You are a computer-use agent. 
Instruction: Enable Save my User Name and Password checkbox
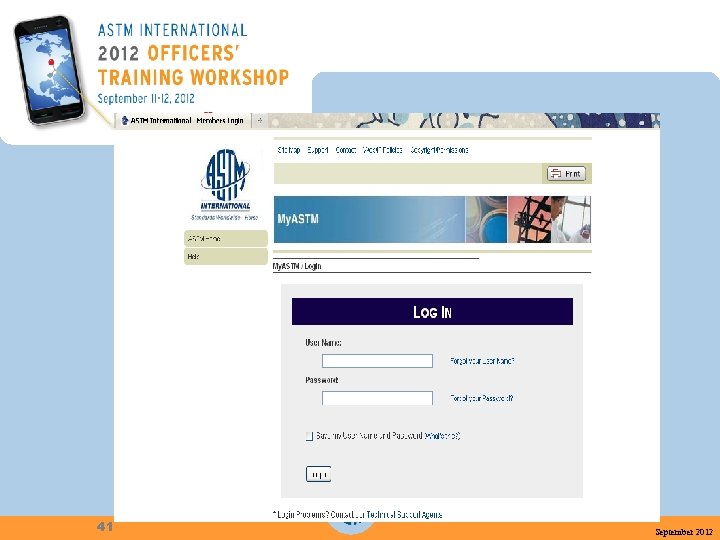tap(309, 436)
